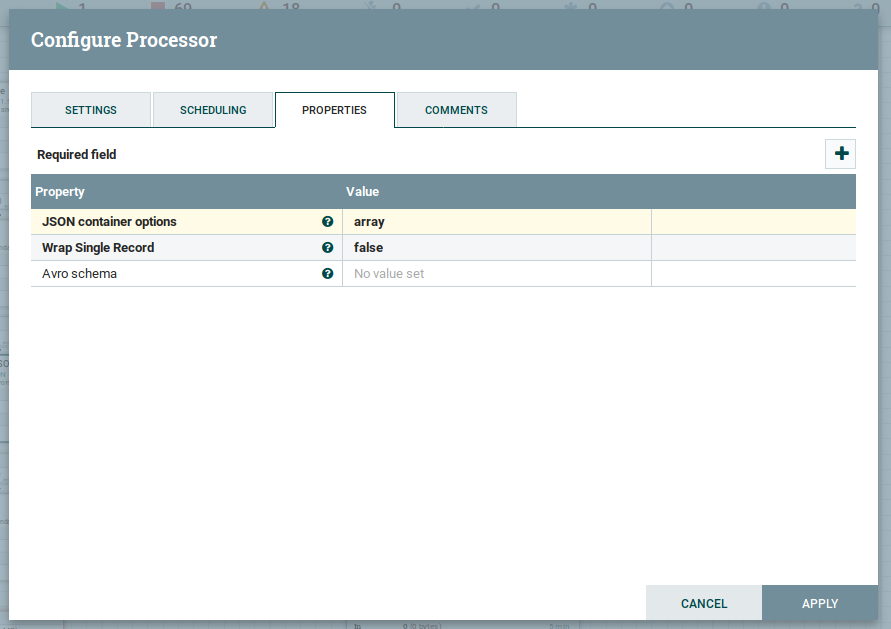Select the Wrap Single Record property name

click(98, 248)
